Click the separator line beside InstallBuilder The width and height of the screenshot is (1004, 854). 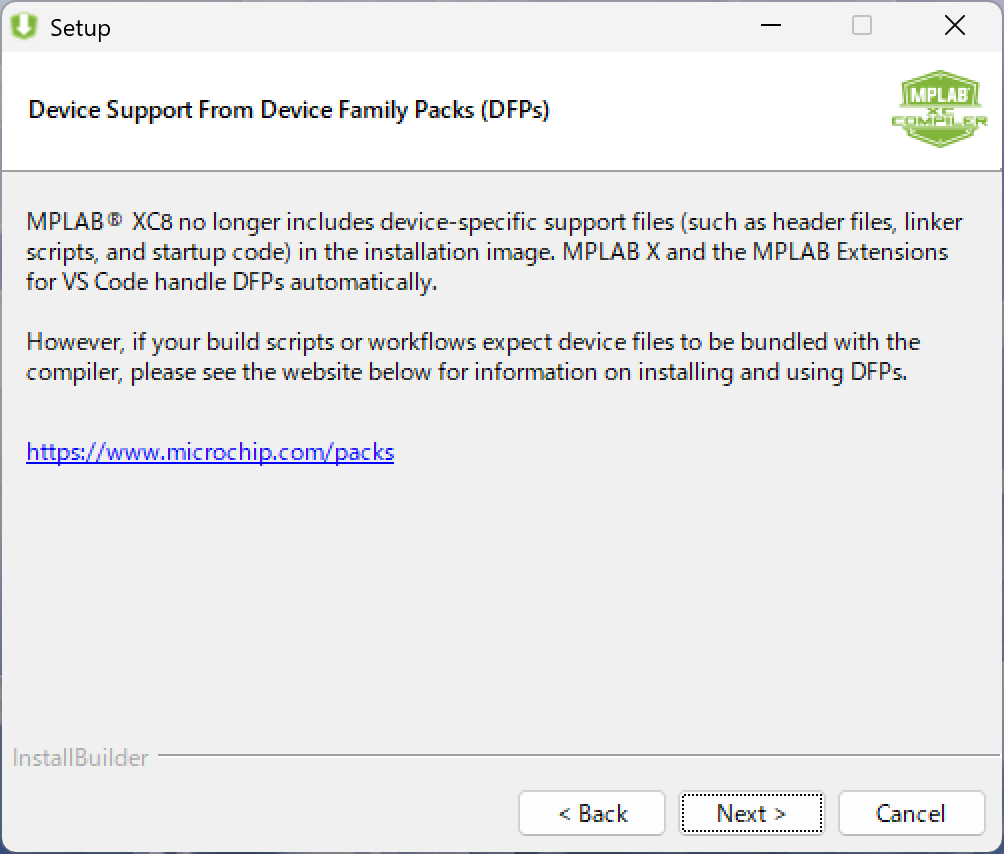[x=580, y=755]
